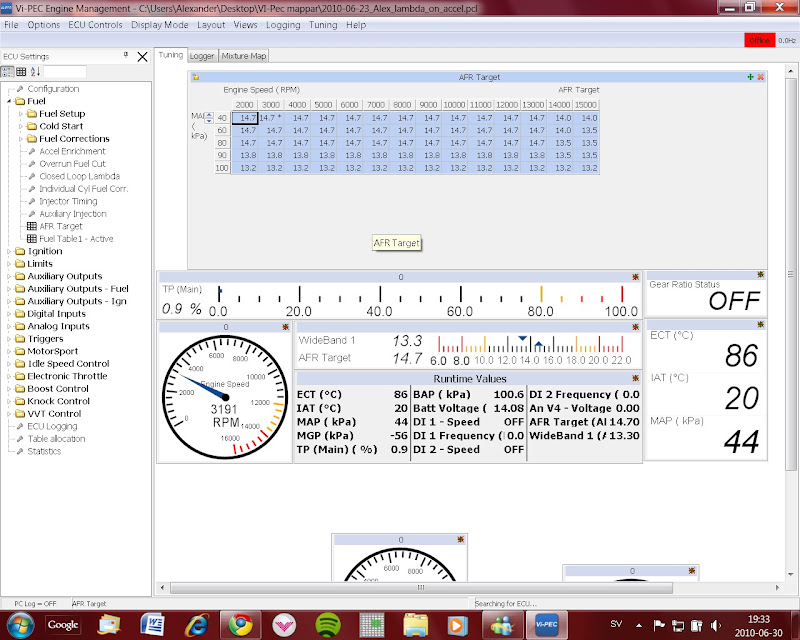Open Closed Loop Lambda settings

point(79,176)
